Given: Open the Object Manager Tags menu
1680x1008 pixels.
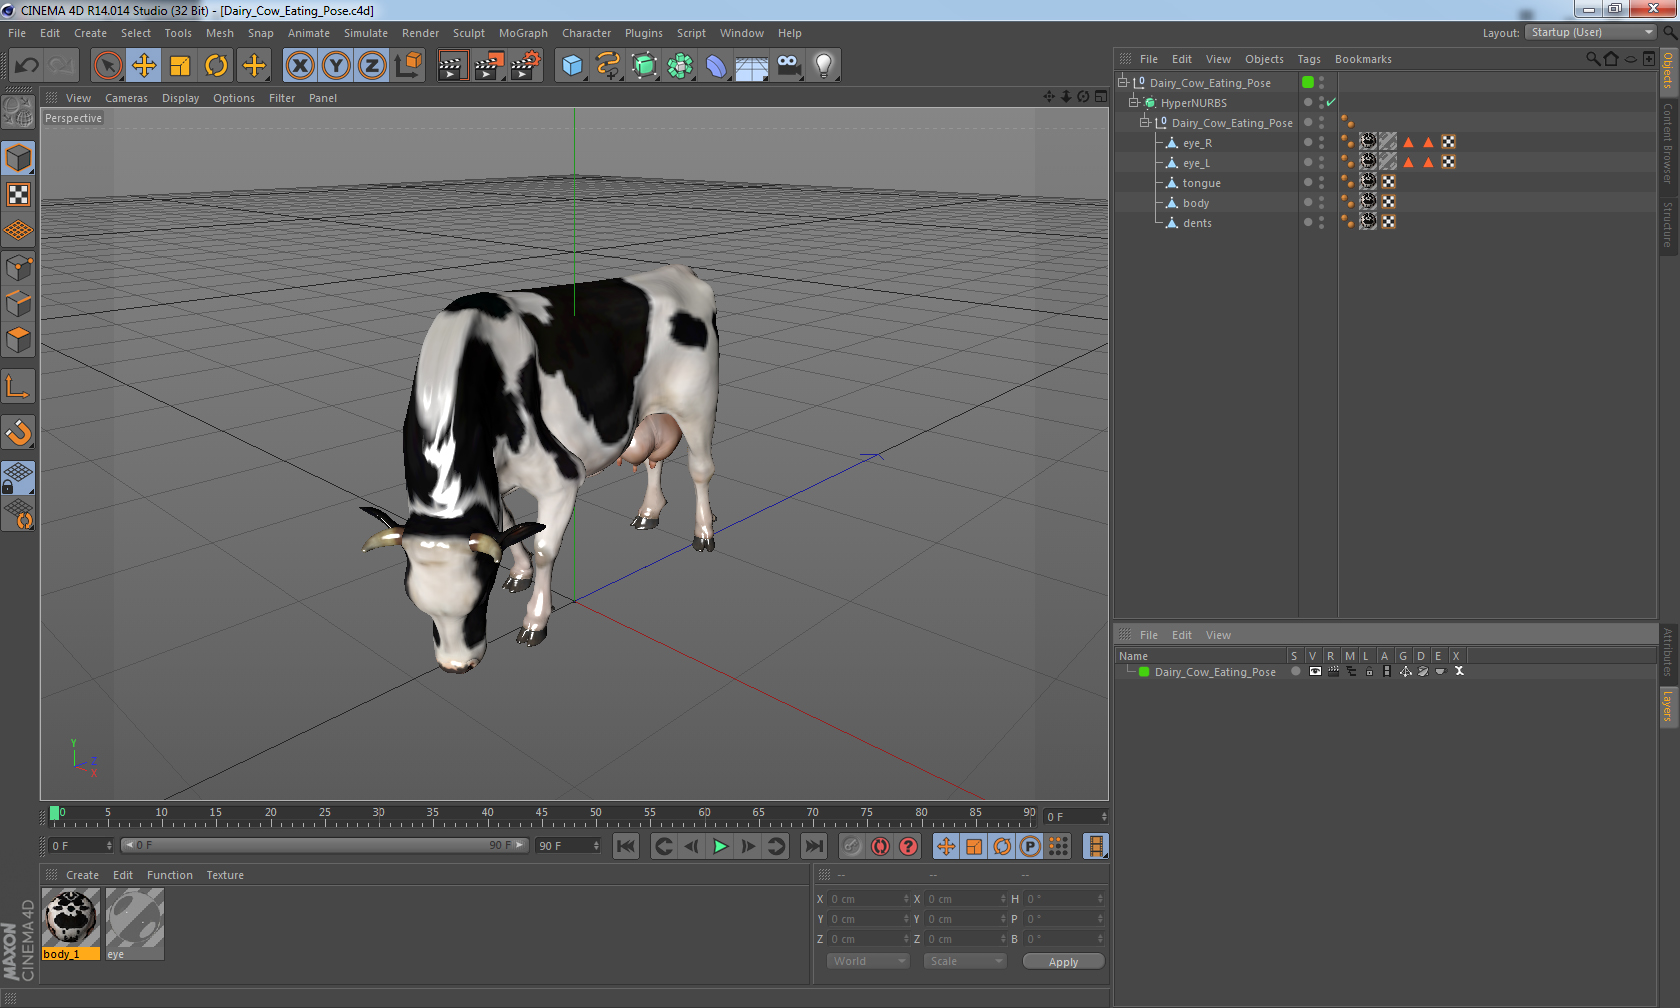Looking at the screenshot, I should point(1309,59).
